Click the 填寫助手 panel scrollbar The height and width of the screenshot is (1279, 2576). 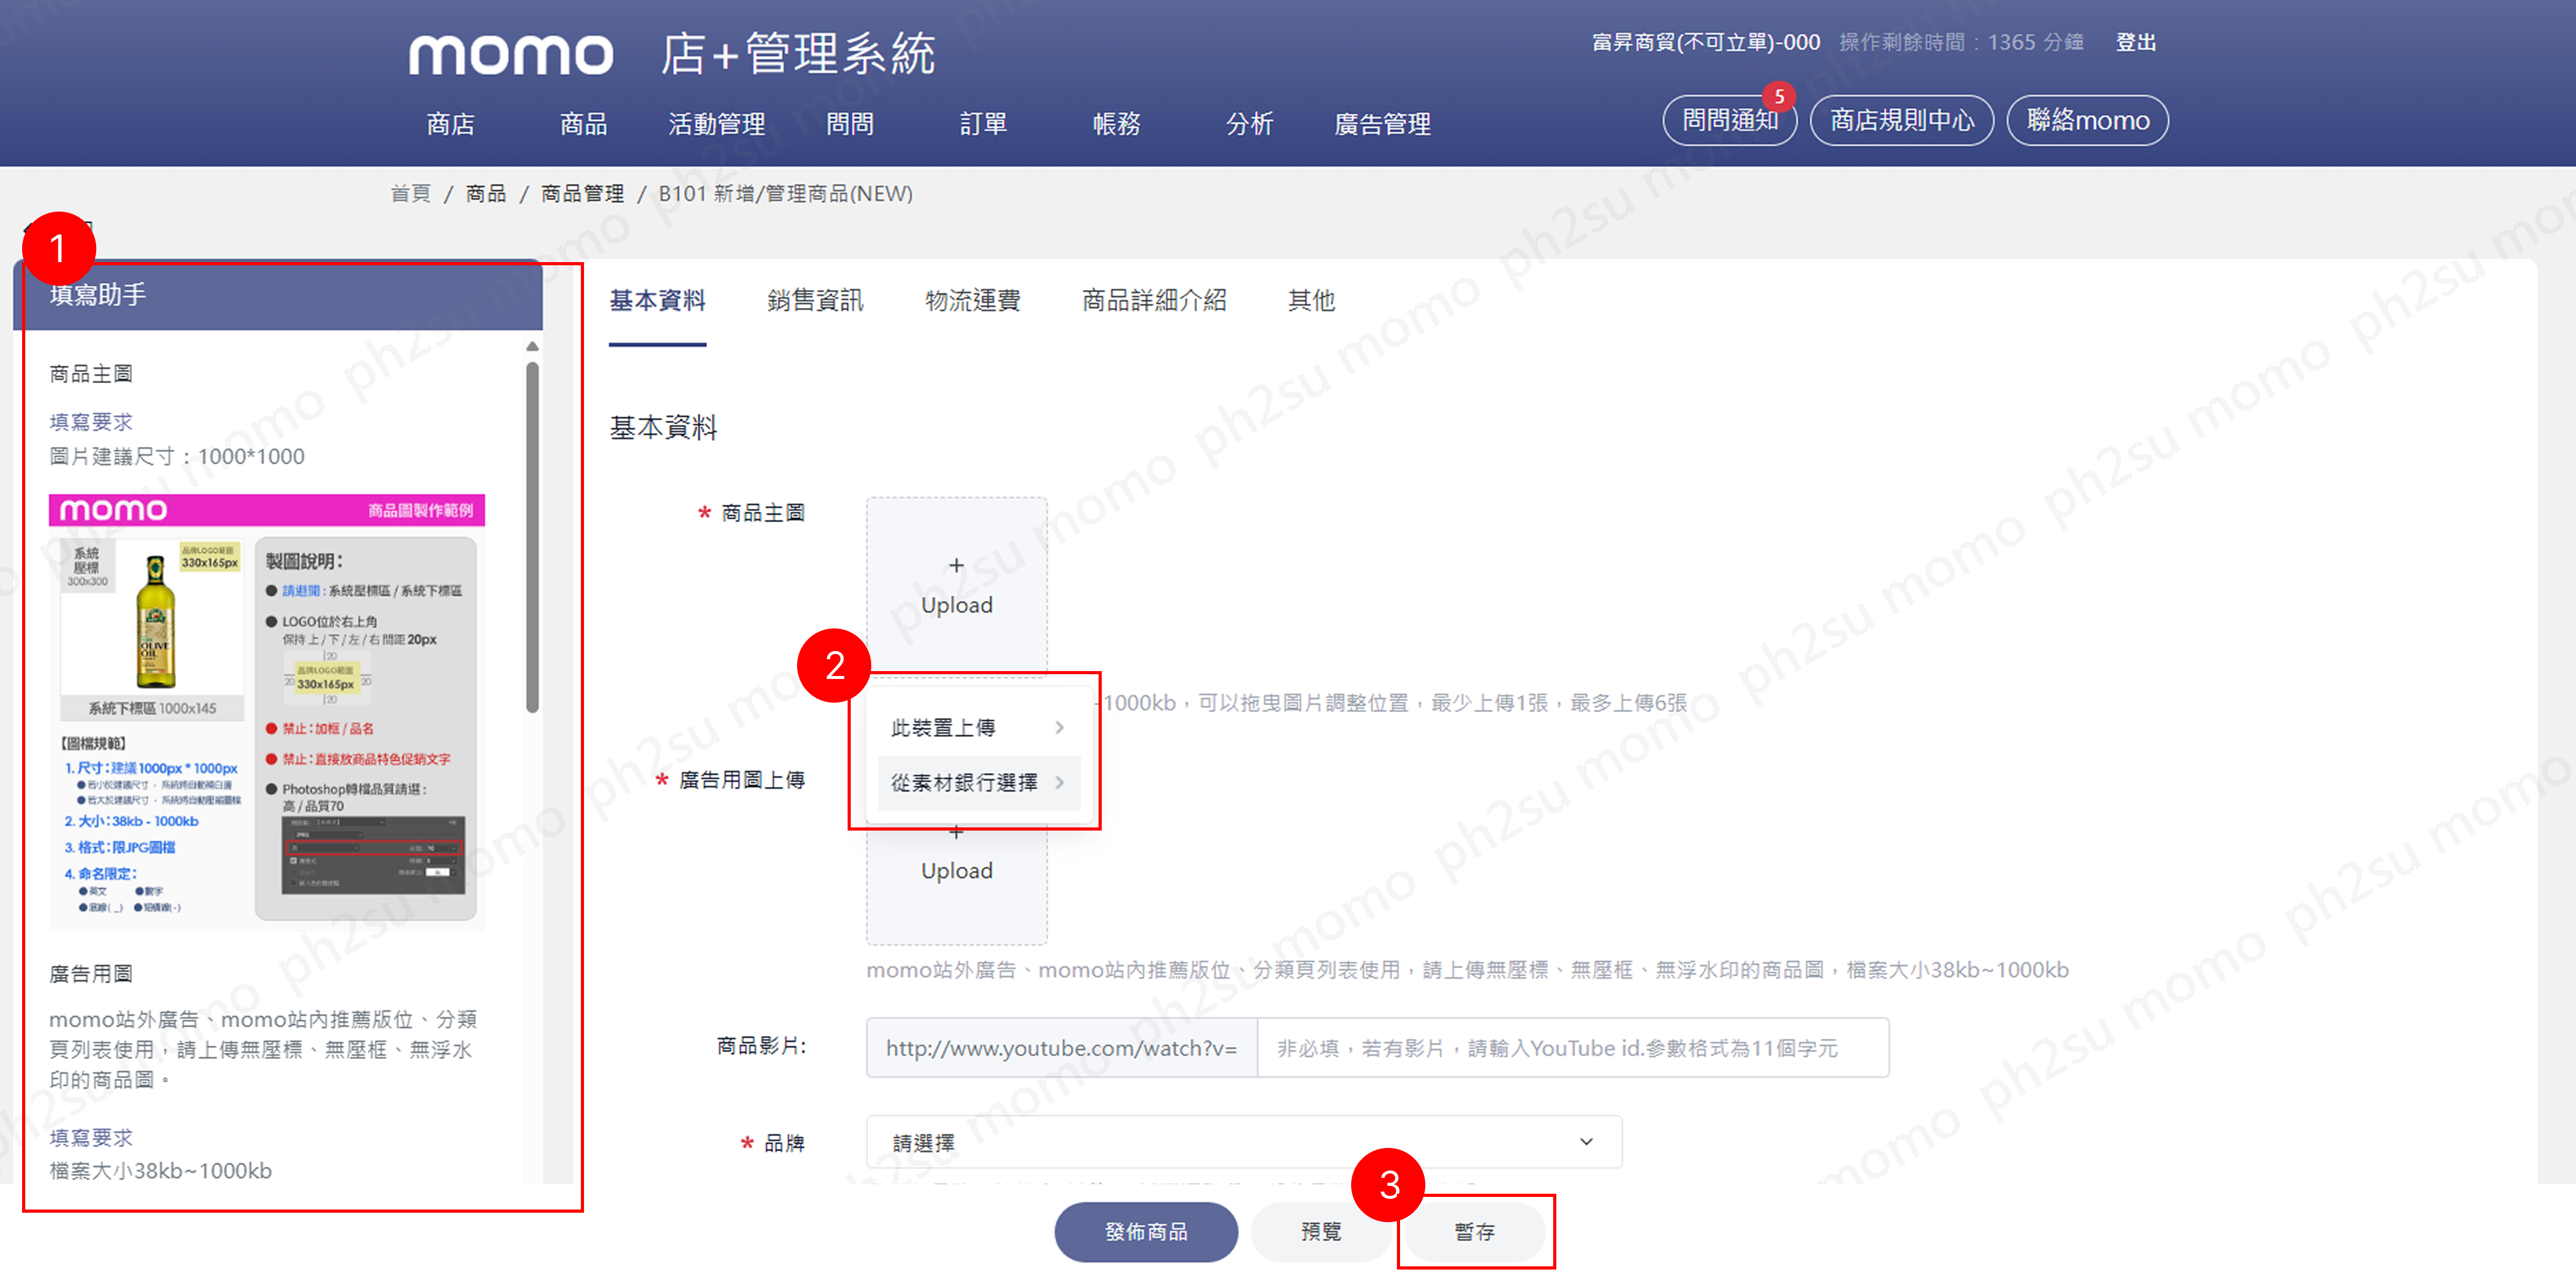[x=532, y=537]
